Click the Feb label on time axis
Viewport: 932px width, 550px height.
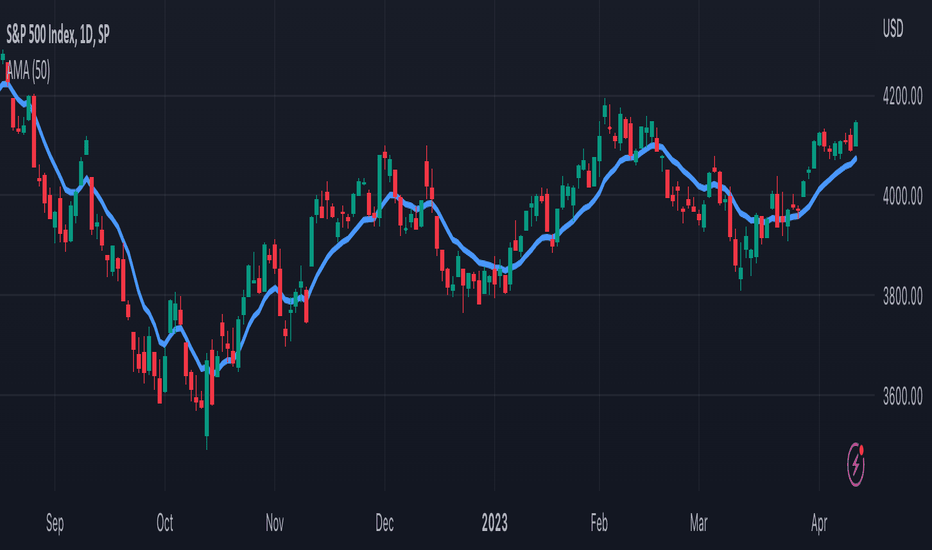coord(599,523)
